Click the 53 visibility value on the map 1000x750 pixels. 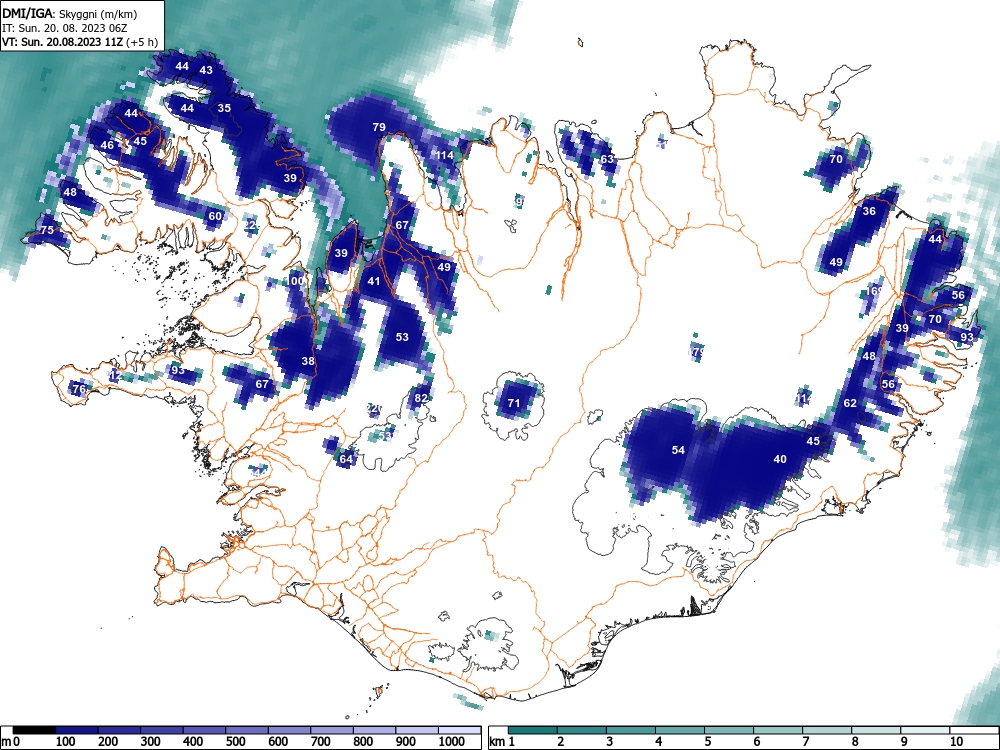click(402, 337)
